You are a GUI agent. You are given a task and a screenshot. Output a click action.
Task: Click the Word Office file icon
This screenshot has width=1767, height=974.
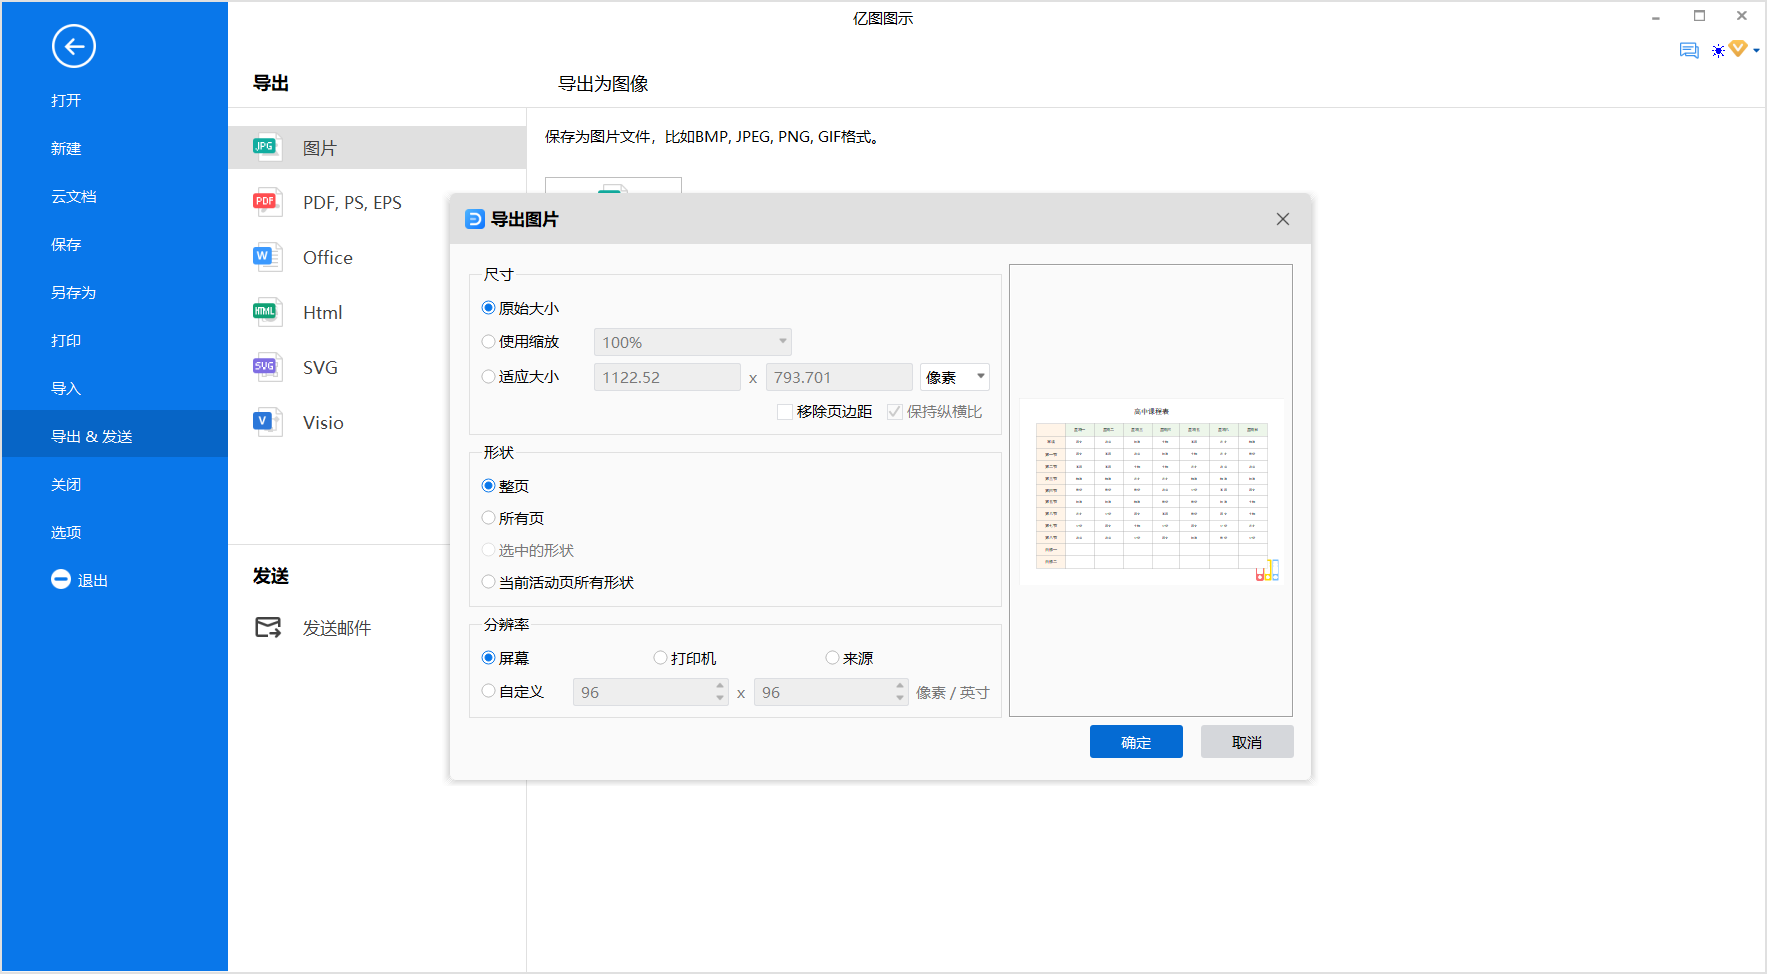pos(267,257)
